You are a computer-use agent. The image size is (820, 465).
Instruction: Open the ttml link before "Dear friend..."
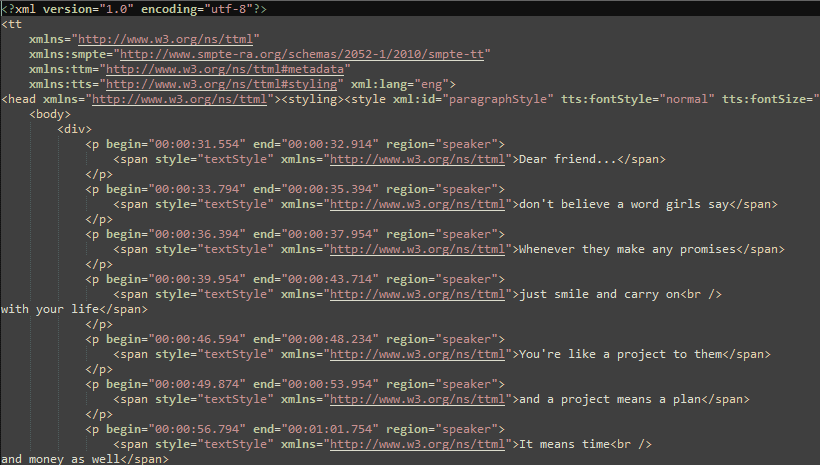click(x=417, y=159)
